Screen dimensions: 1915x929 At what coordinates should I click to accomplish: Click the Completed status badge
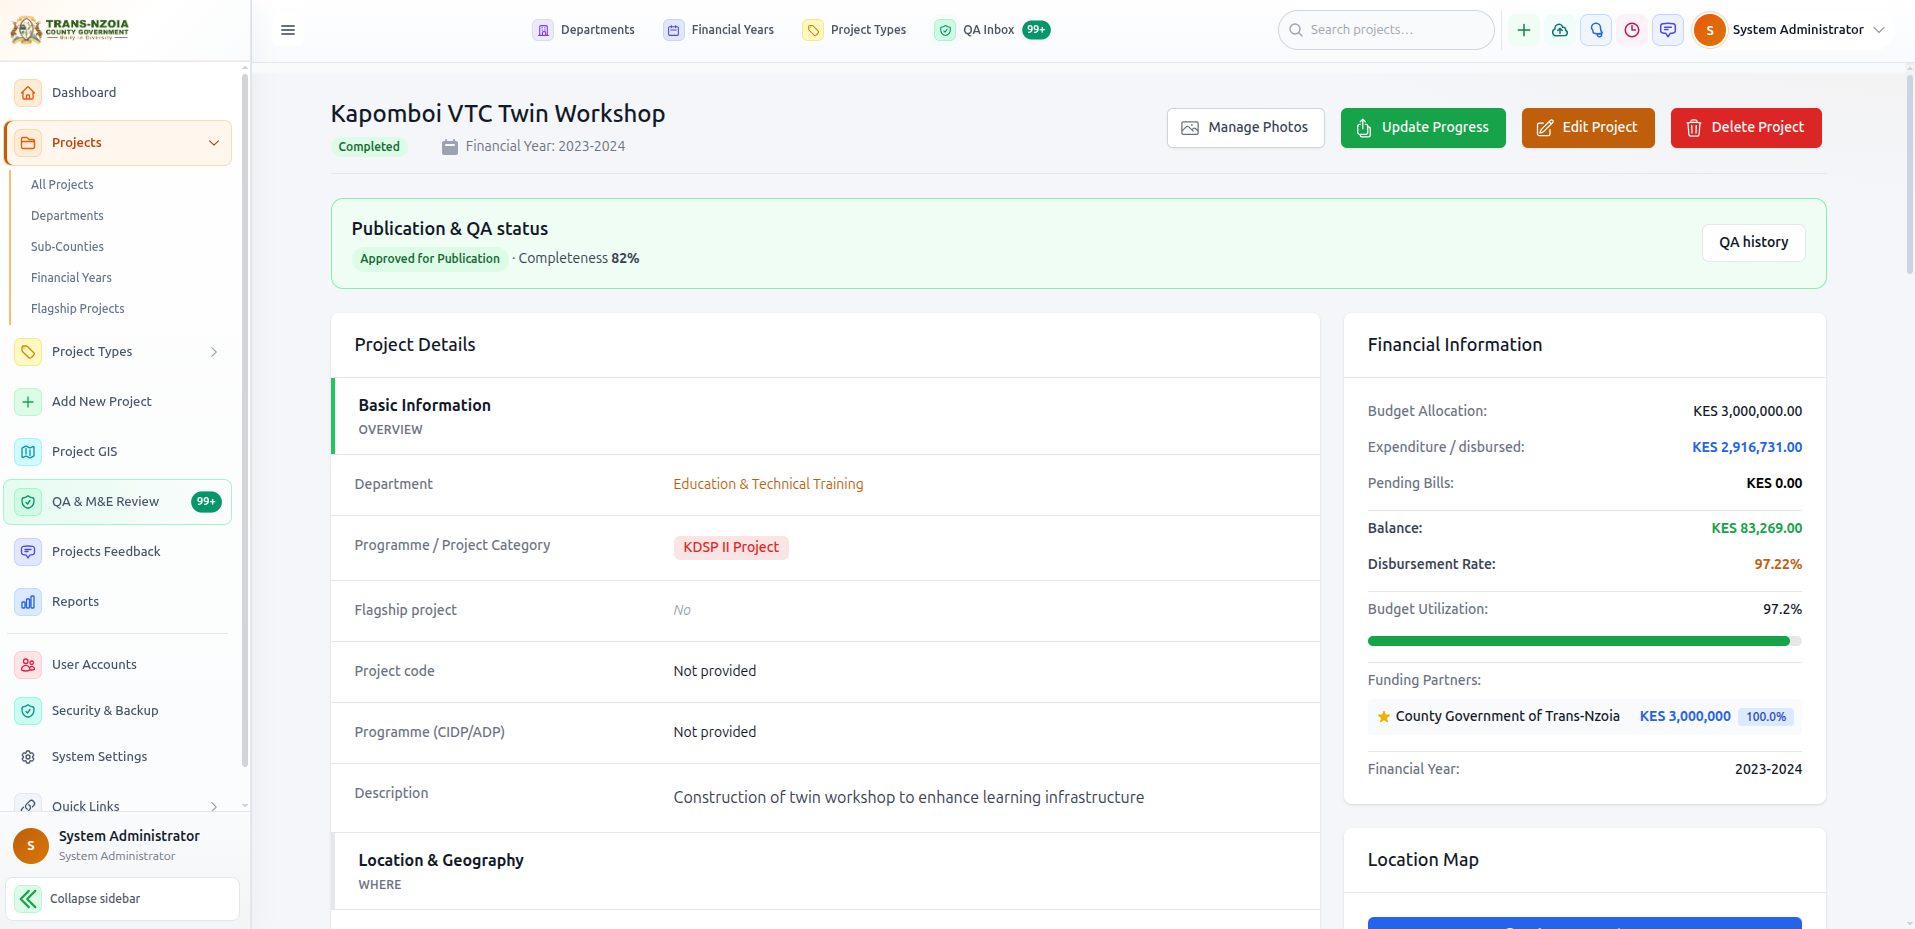click(x=369, y=147)
